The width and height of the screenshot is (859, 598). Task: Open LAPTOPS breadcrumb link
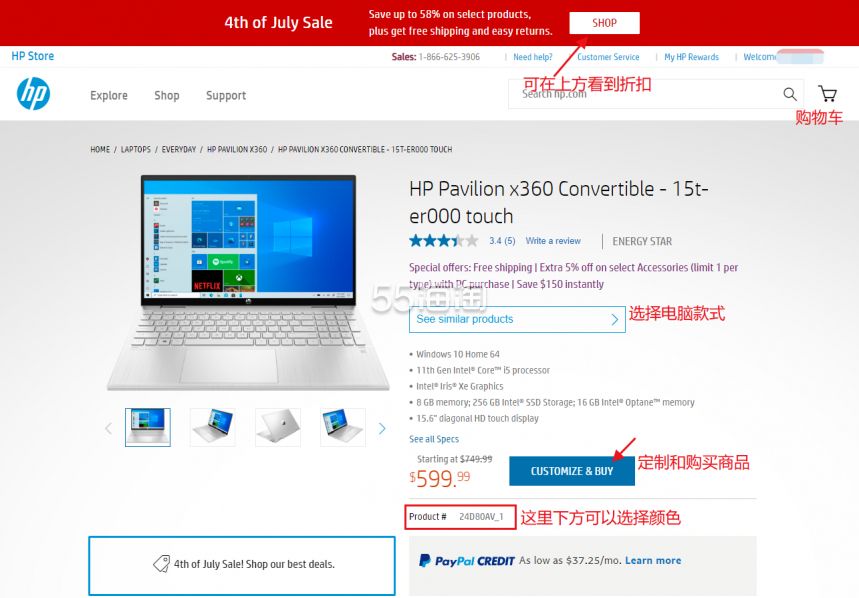[x=135, y=149]
